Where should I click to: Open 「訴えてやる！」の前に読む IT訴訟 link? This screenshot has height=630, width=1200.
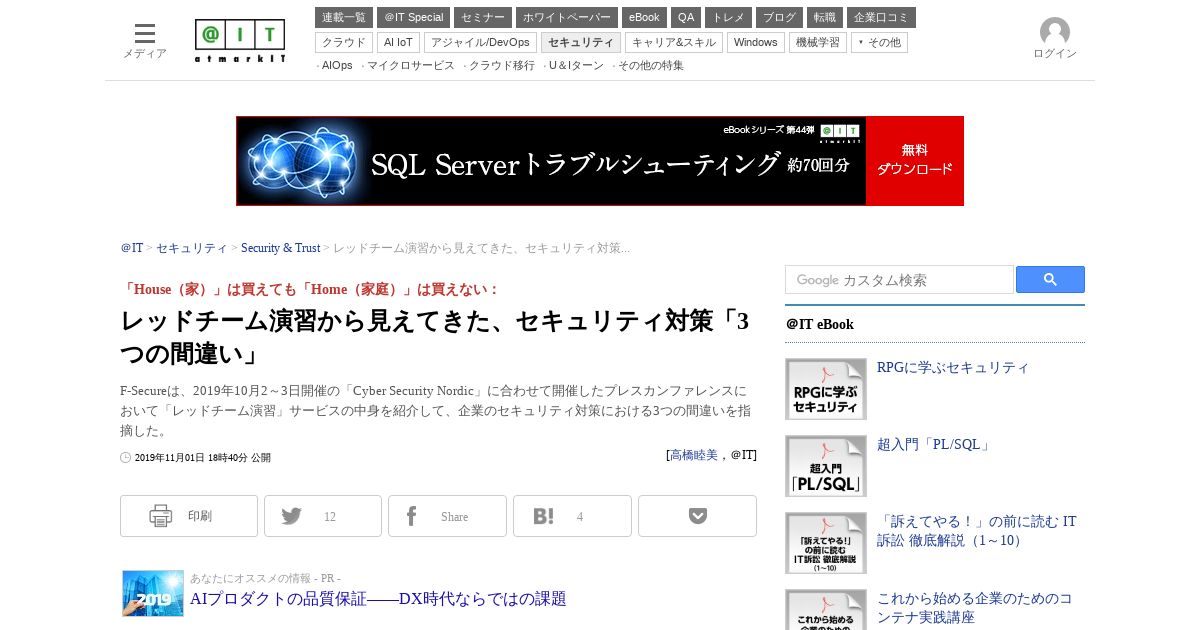[x=977, y=531]
